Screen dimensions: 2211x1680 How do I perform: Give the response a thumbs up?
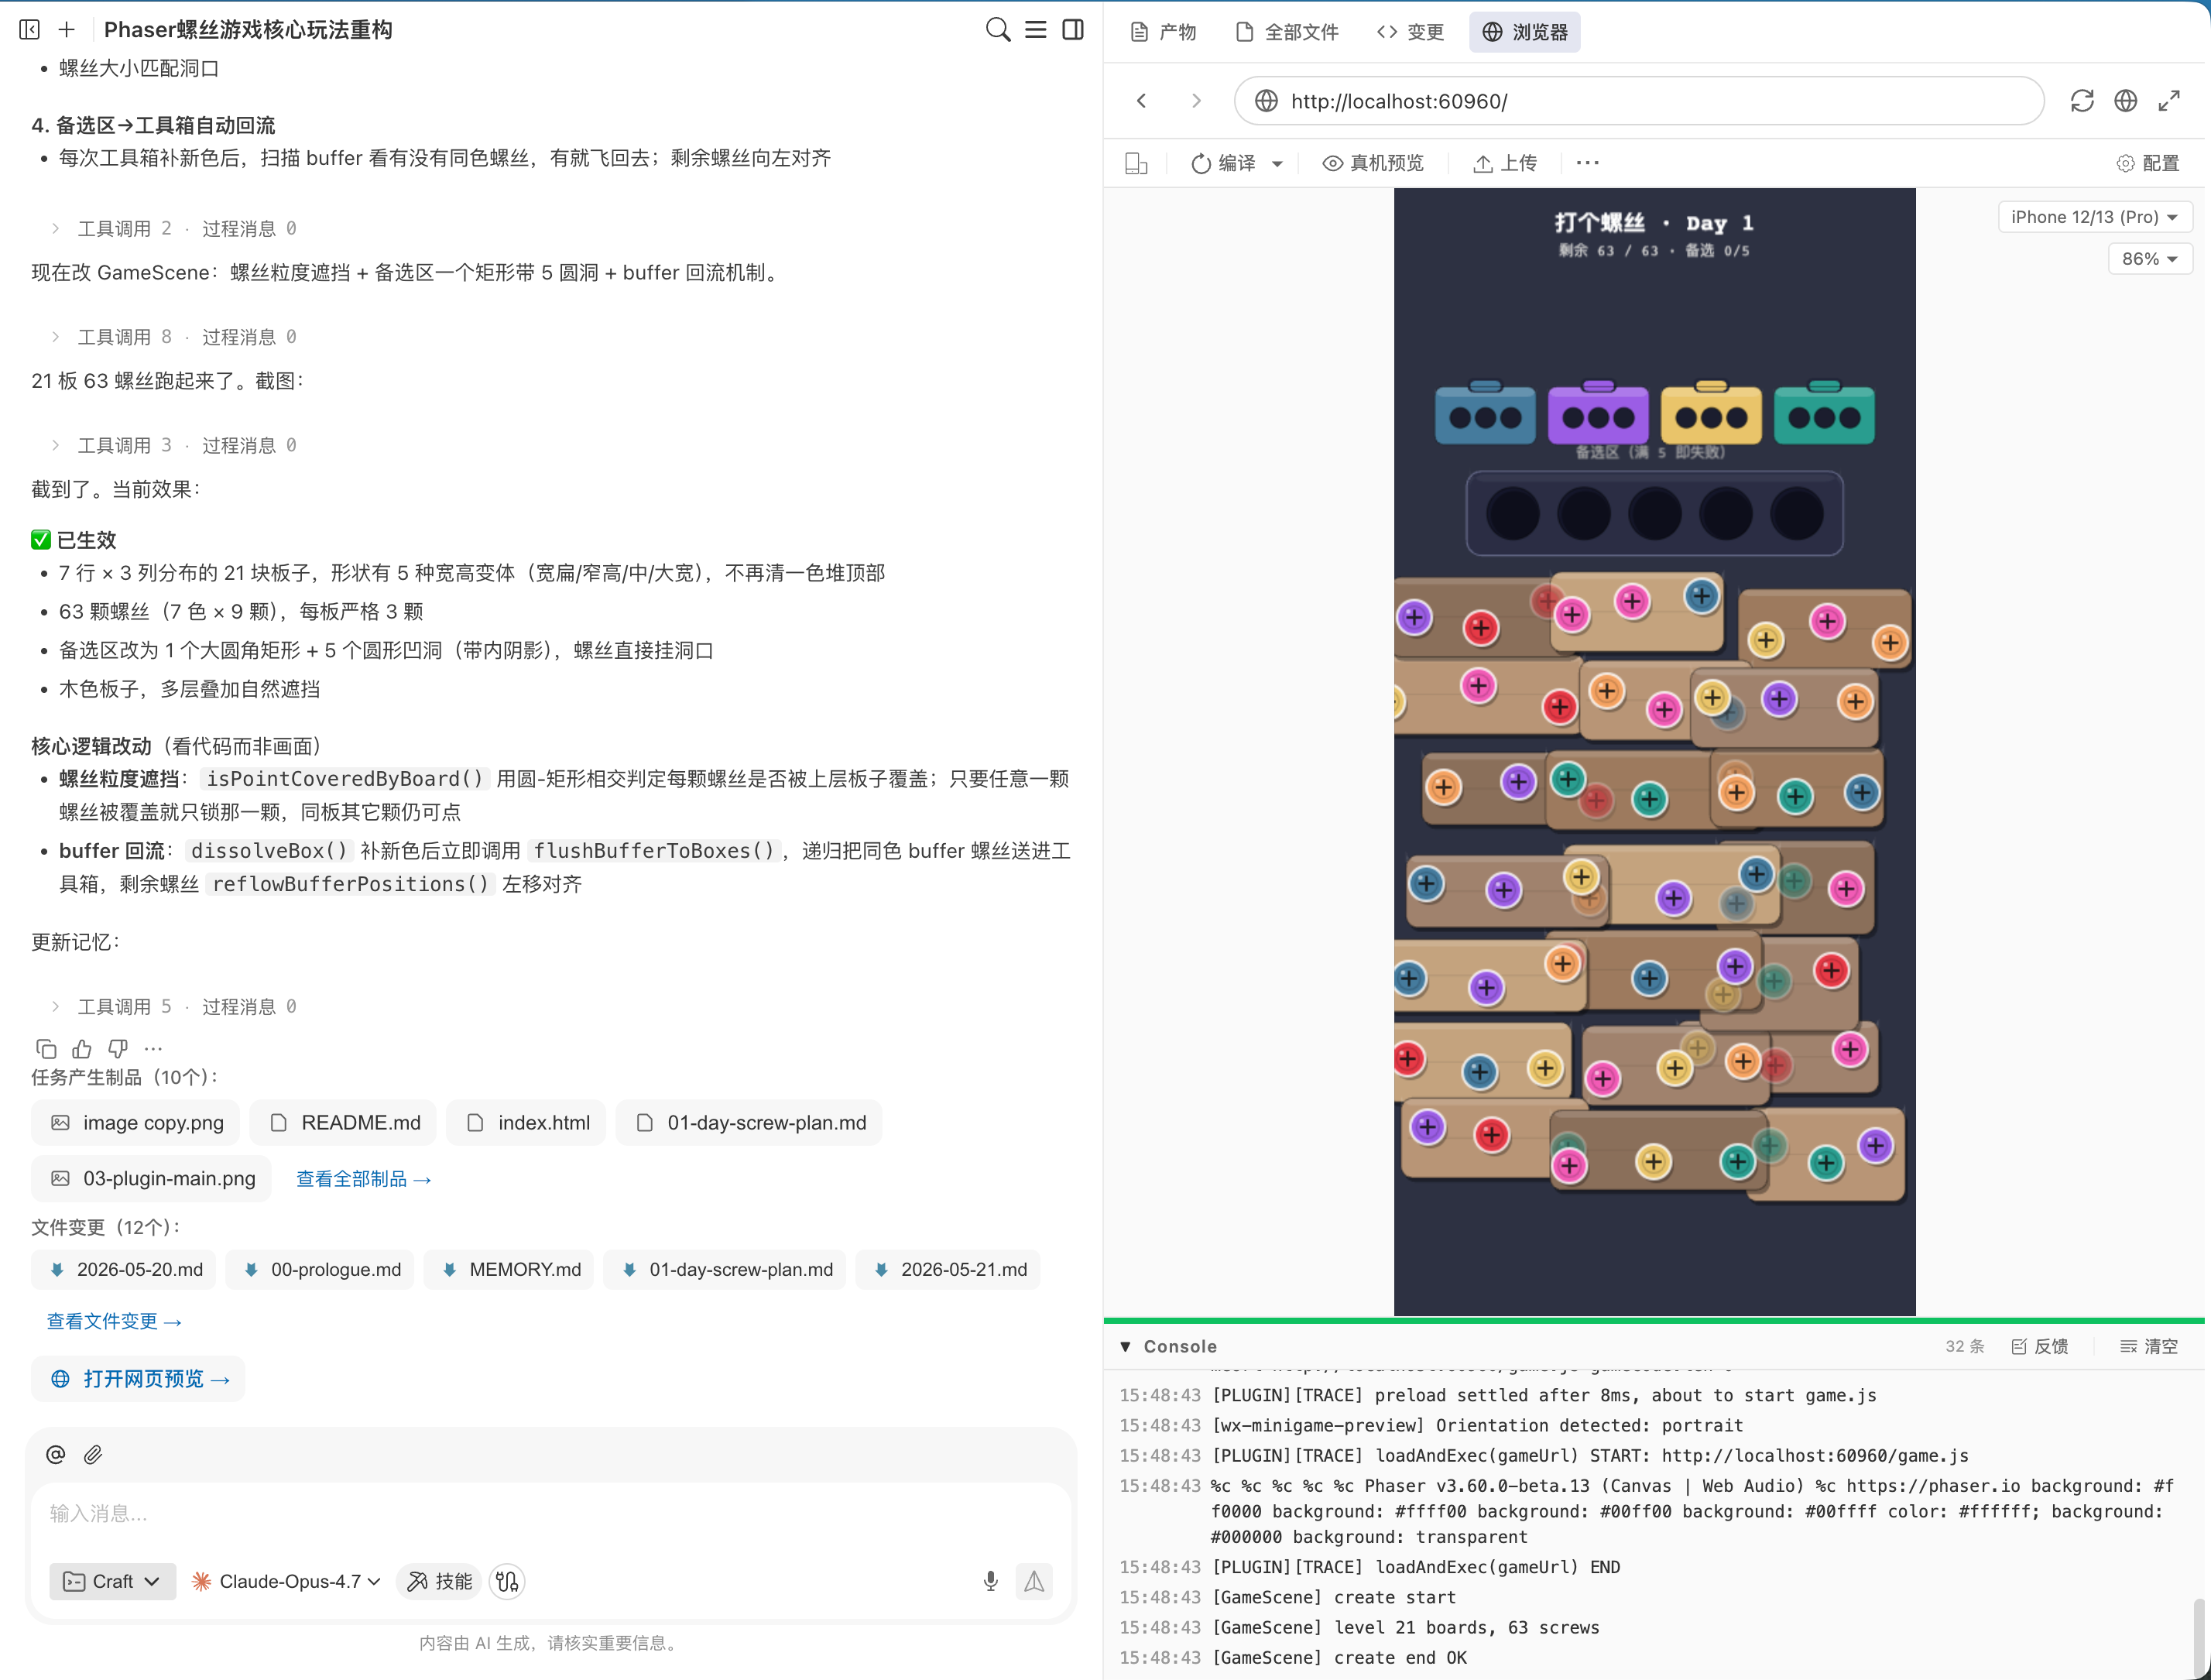pos(82,1048)
